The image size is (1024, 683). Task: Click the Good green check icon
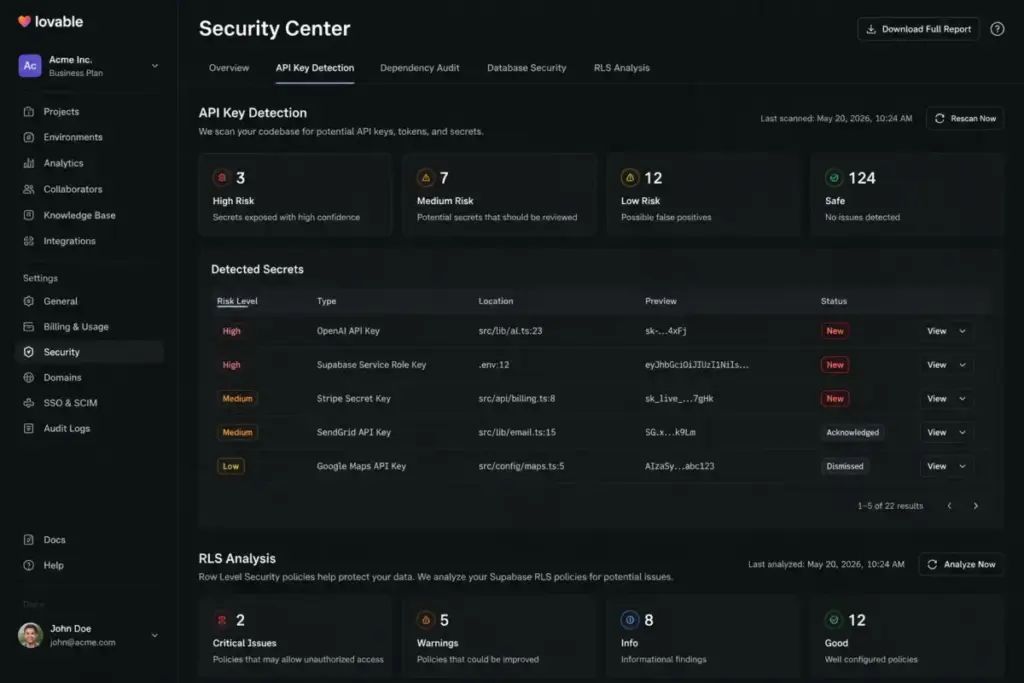pyautogui.click(x=833, y=620)
